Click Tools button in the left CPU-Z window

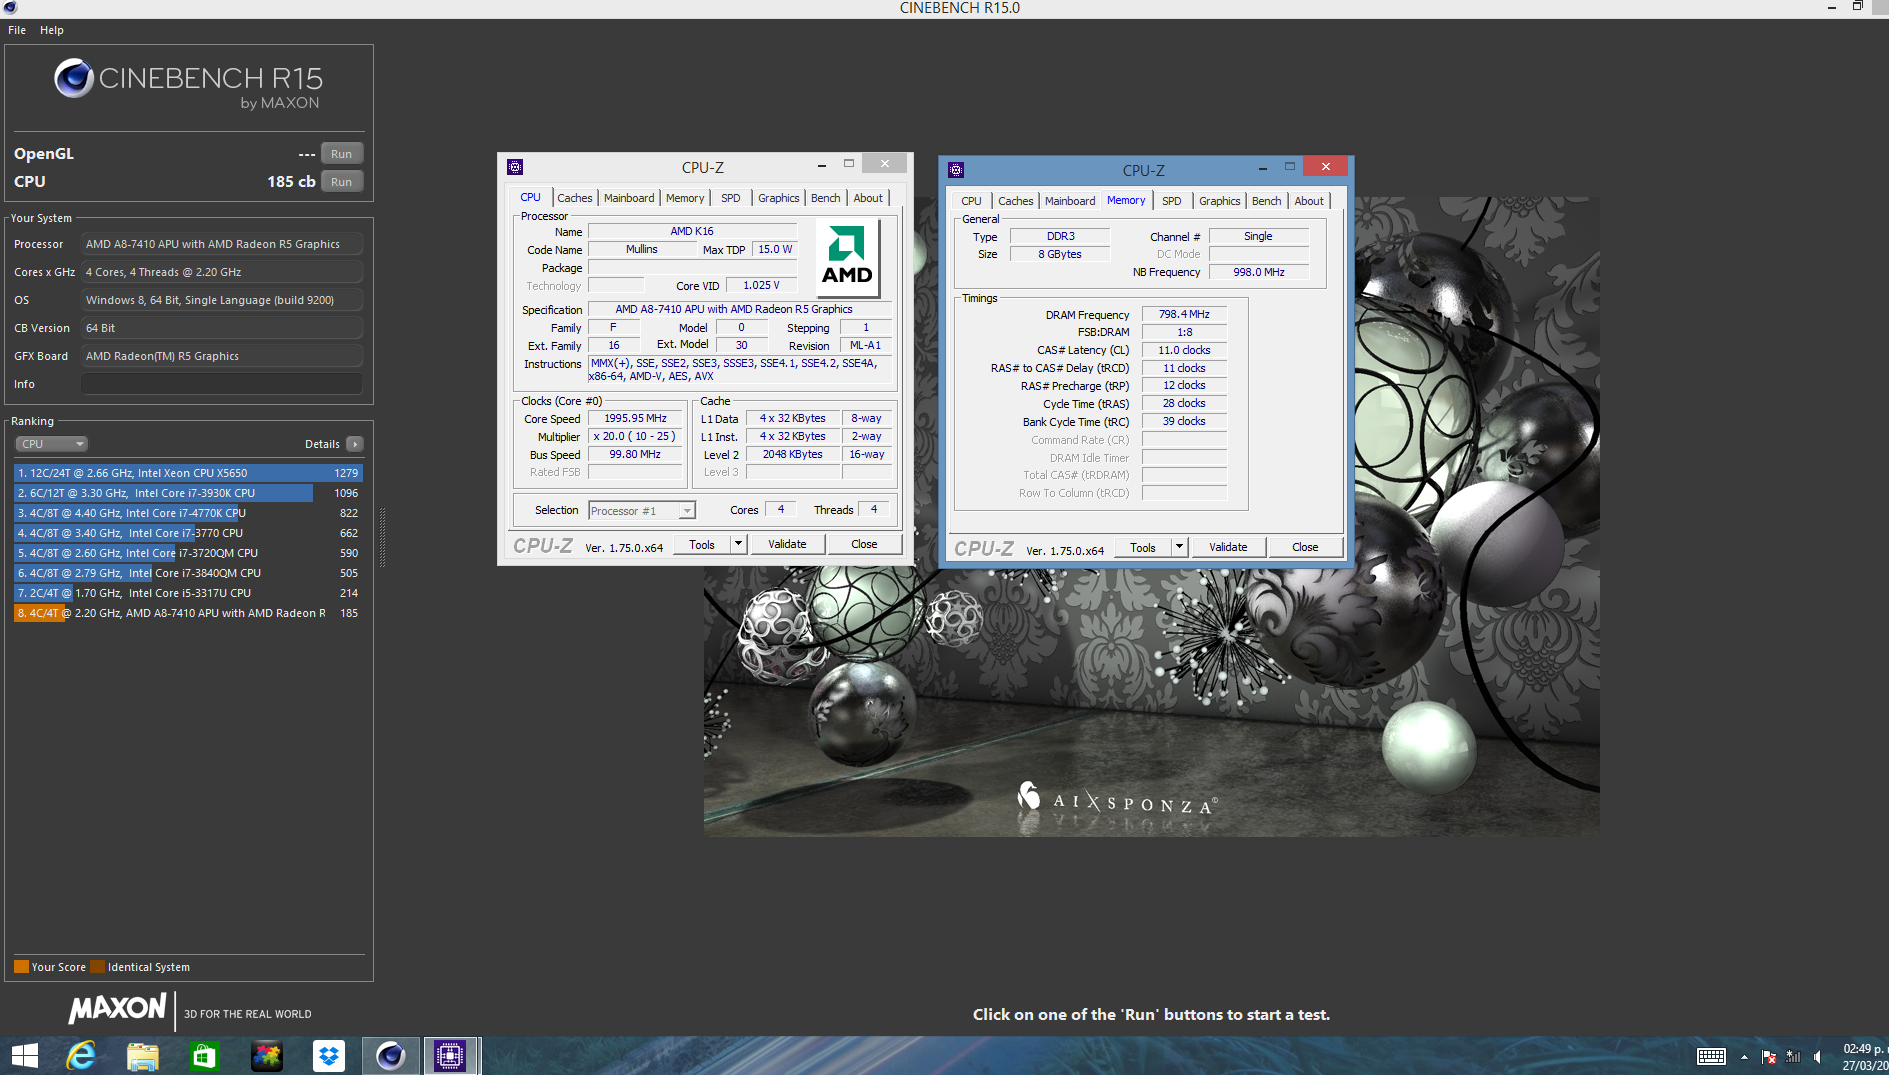[x=702, y=545]
